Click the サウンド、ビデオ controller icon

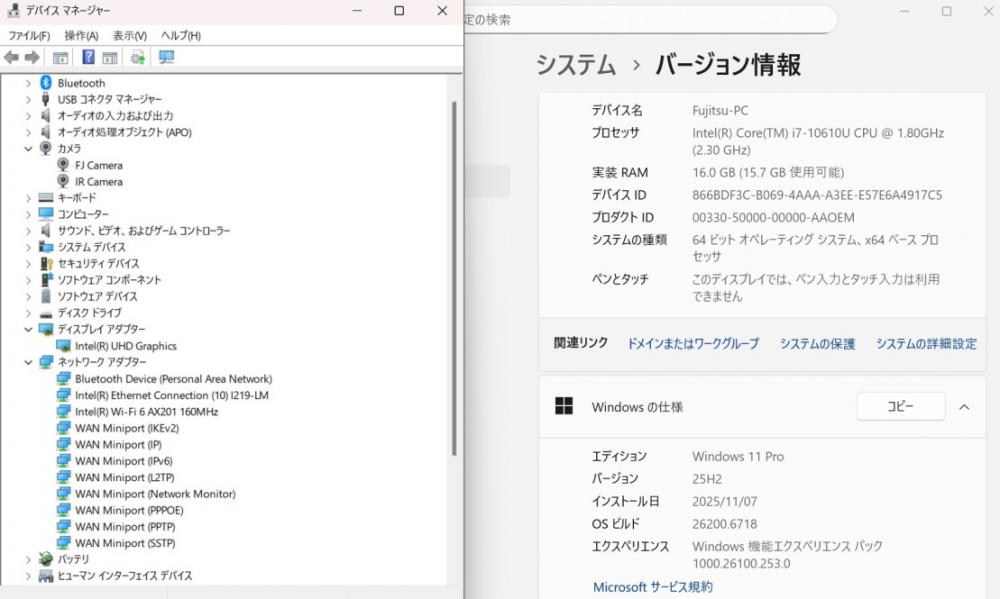point(45,230)
